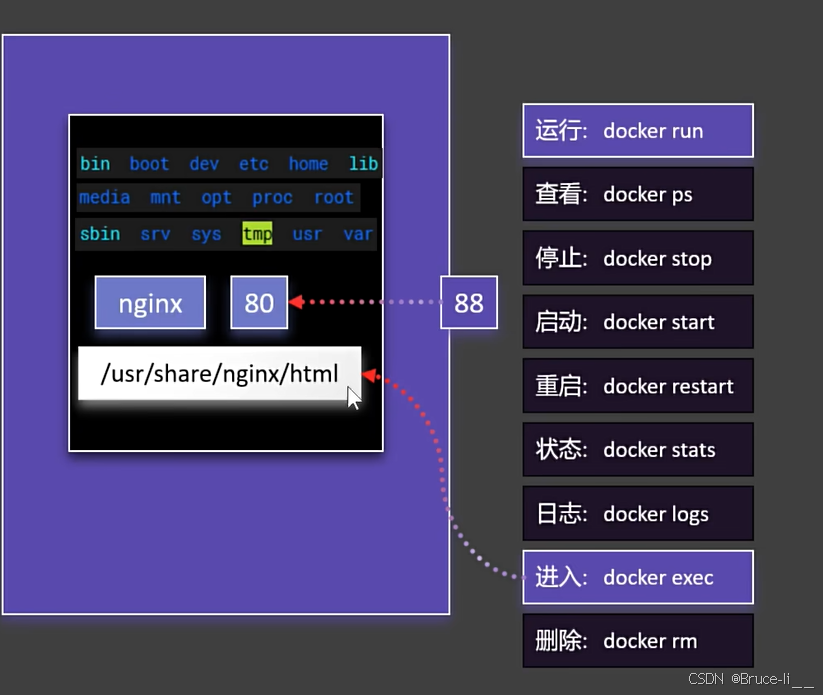Viewport: 823px width, 695px height.
Task: Click the highlighted tmp directory
Action: 257,234
